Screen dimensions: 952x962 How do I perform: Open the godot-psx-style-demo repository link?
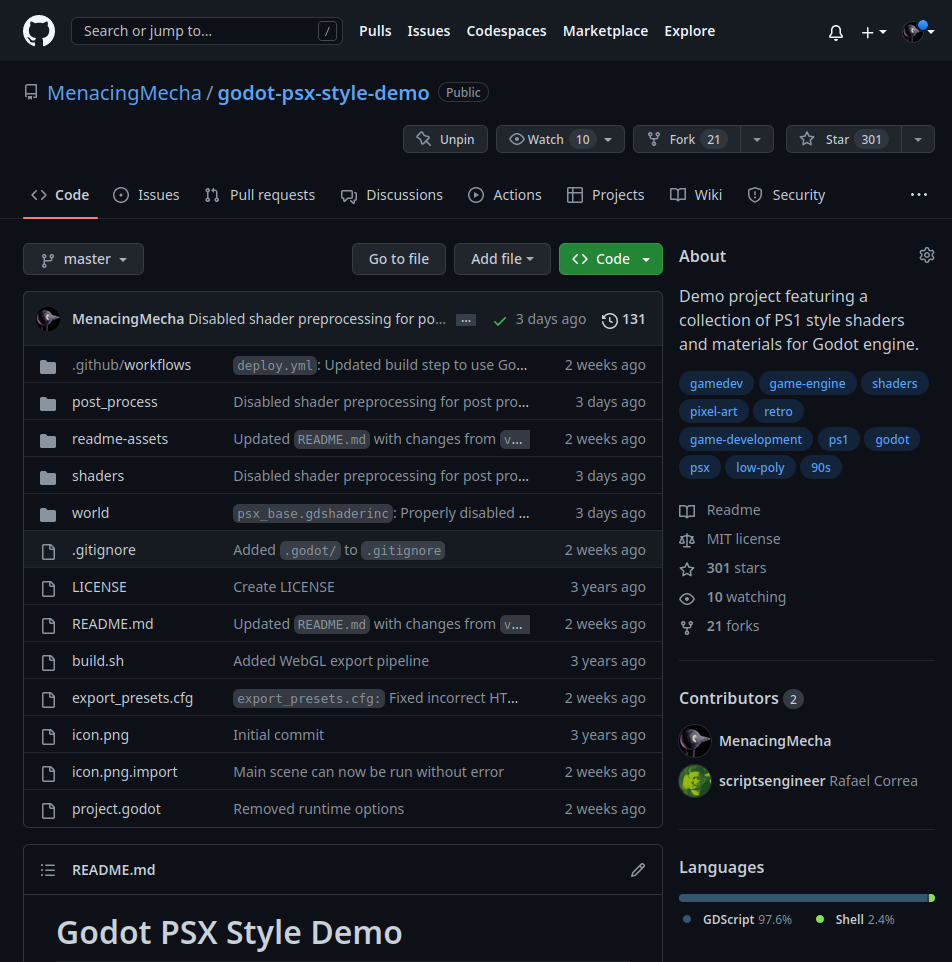pyautogui.click(x=323, y=93)
